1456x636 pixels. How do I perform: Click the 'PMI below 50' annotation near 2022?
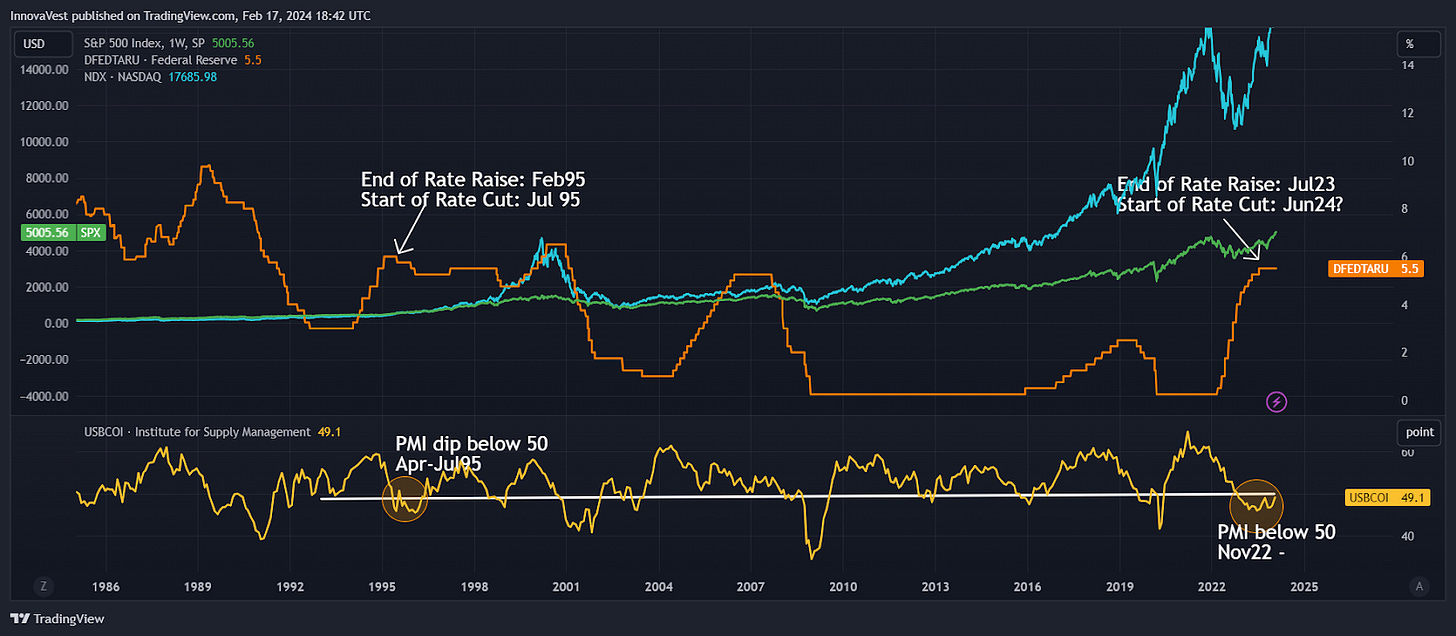[1276, 532]
